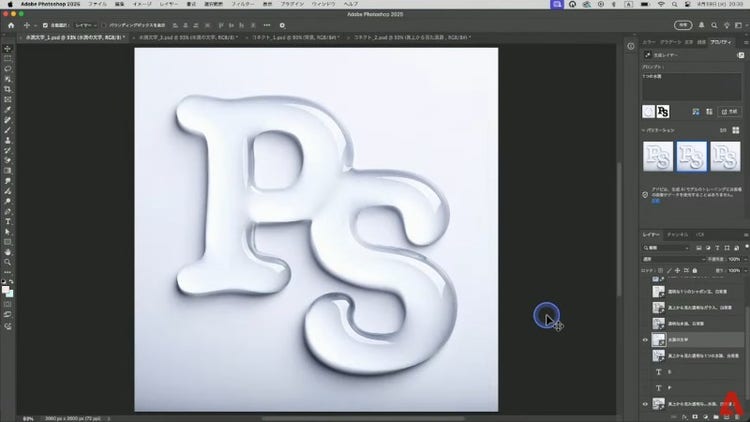The width and height of the screenshot is (750, 422).
Task: Click the 生成 generate button
Action: (x=731, y=111)
